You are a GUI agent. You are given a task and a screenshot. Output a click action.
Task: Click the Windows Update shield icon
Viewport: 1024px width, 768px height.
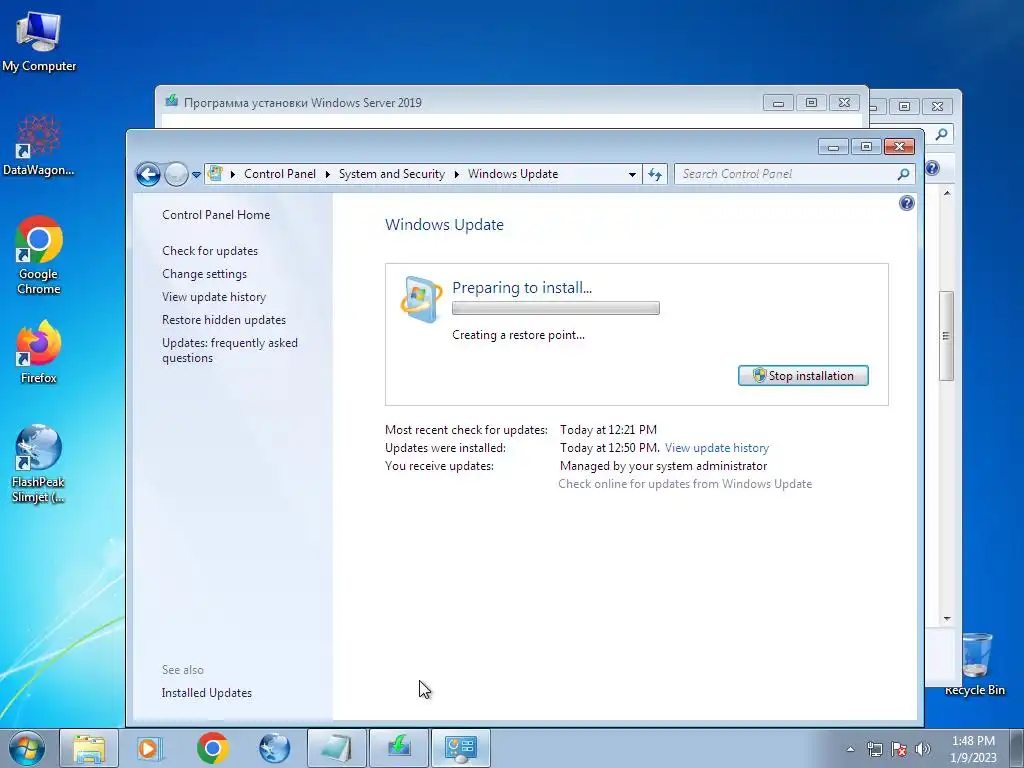point(421,299)
